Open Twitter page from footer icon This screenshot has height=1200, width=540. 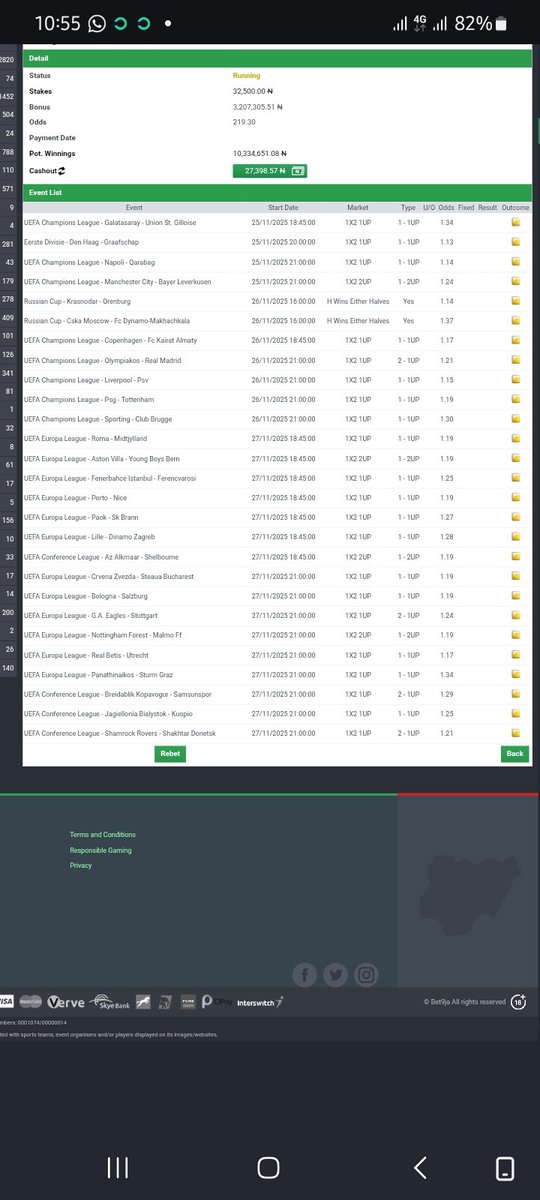(x=336, y=974)
